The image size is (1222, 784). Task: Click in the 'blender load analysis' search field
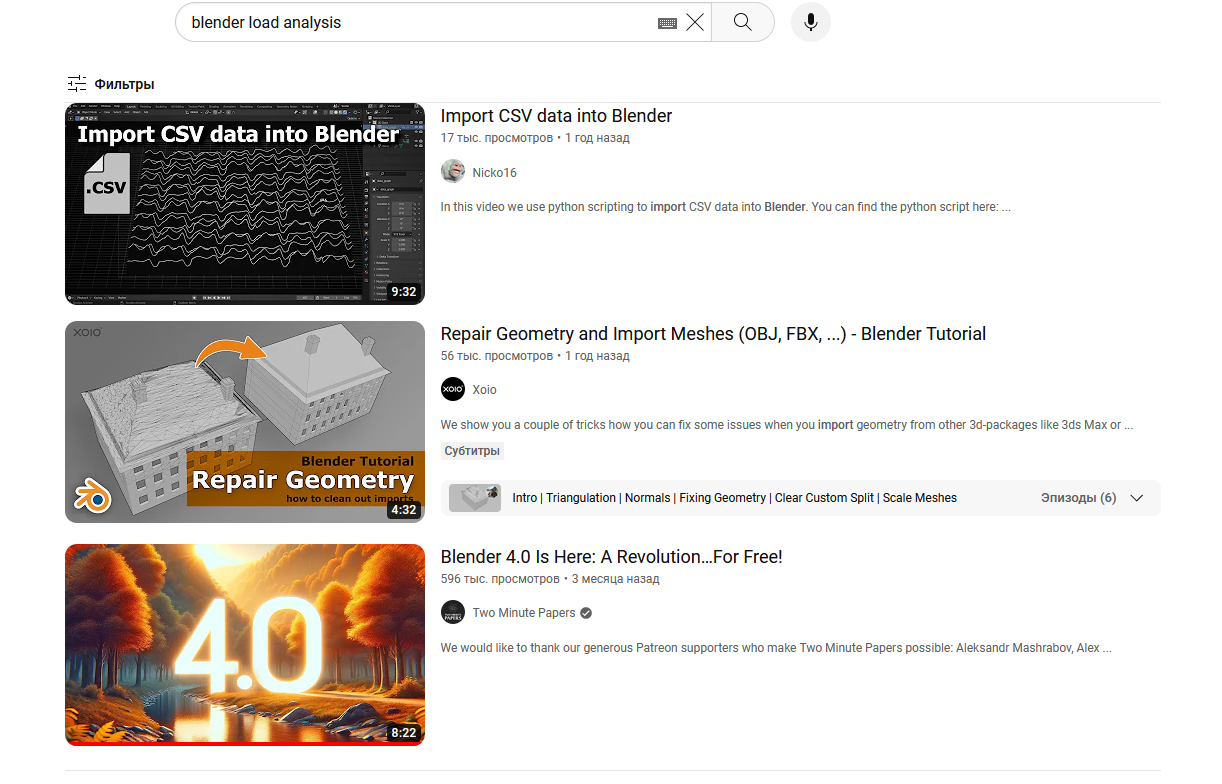pos(410,22)
